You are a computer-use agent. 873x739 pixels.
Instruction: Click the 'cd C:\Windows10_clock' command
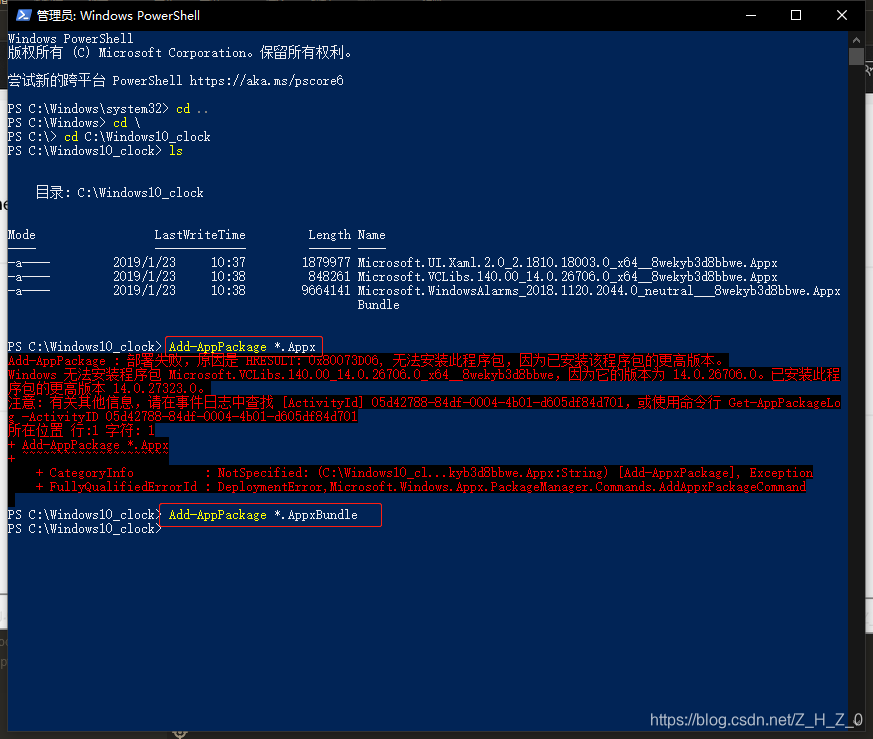(137, 137)
